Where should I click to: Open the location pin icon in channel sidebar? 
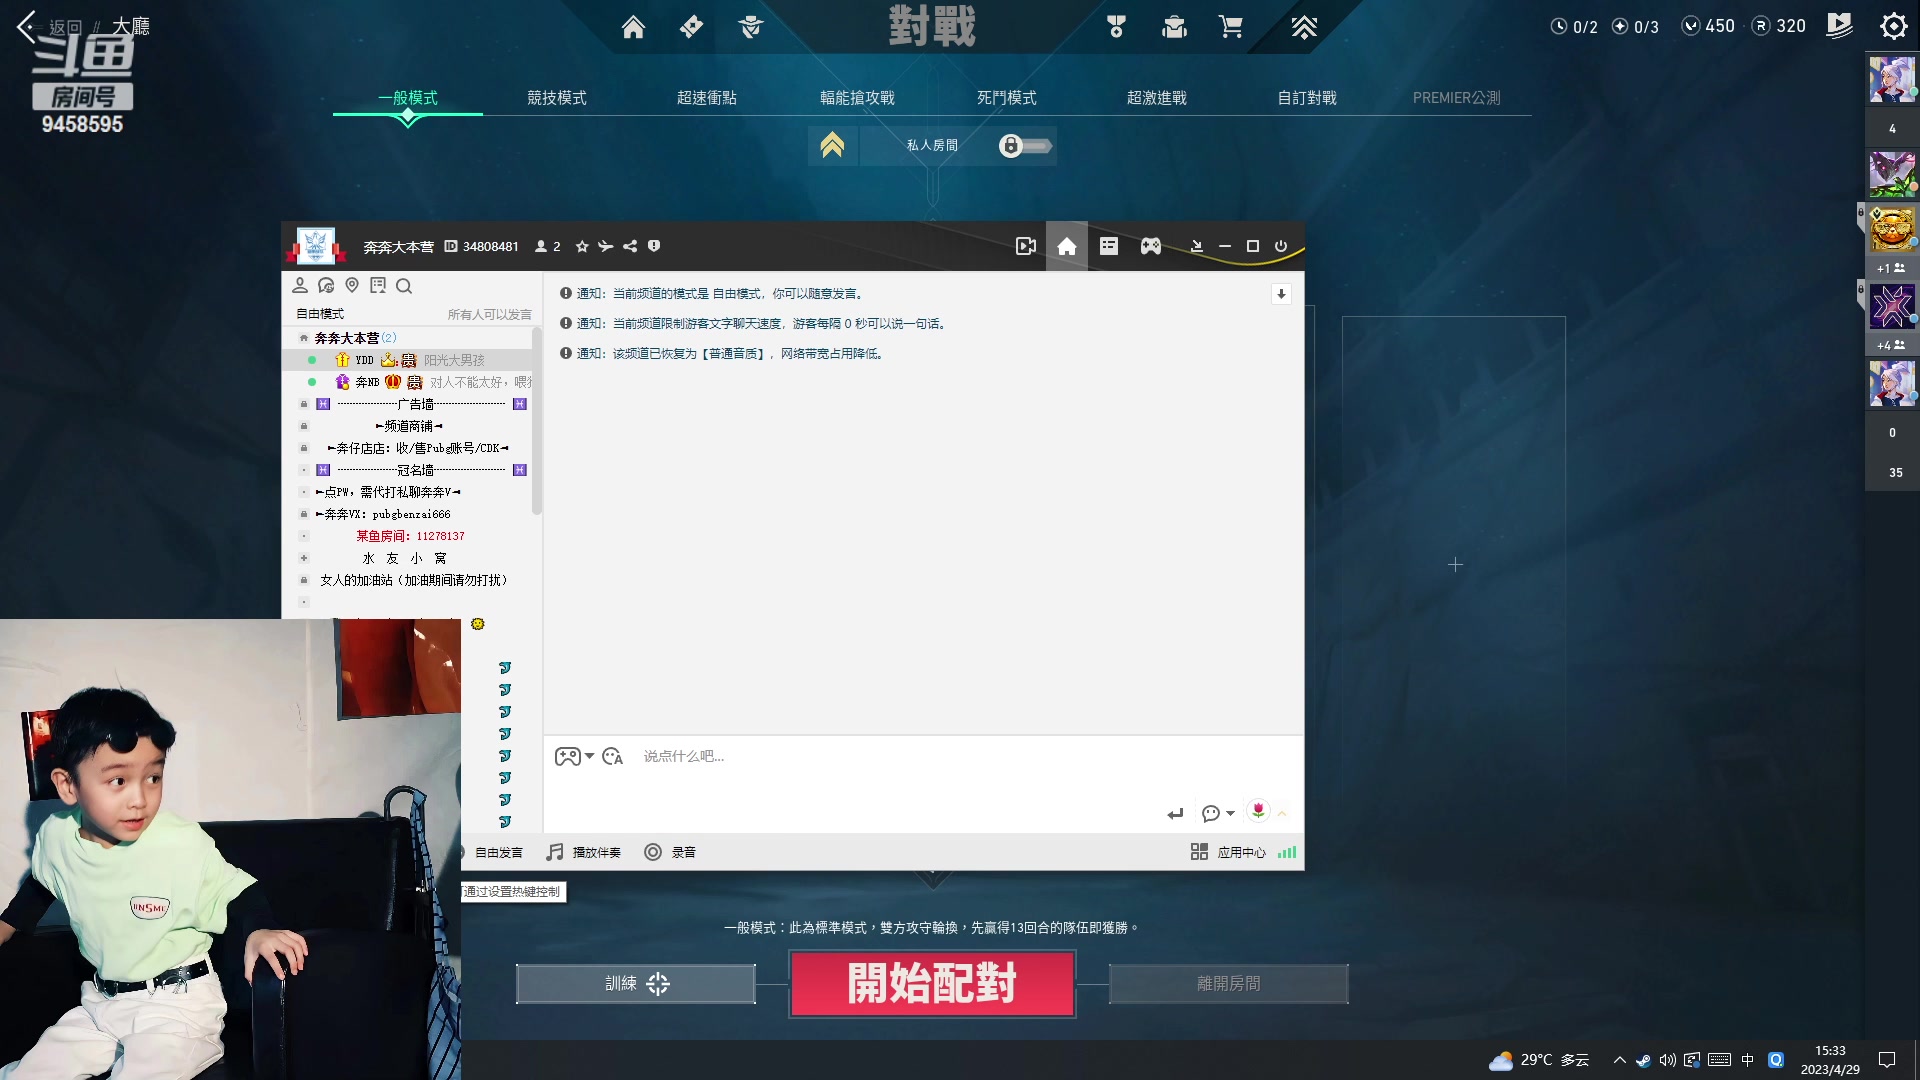[352, 286]
